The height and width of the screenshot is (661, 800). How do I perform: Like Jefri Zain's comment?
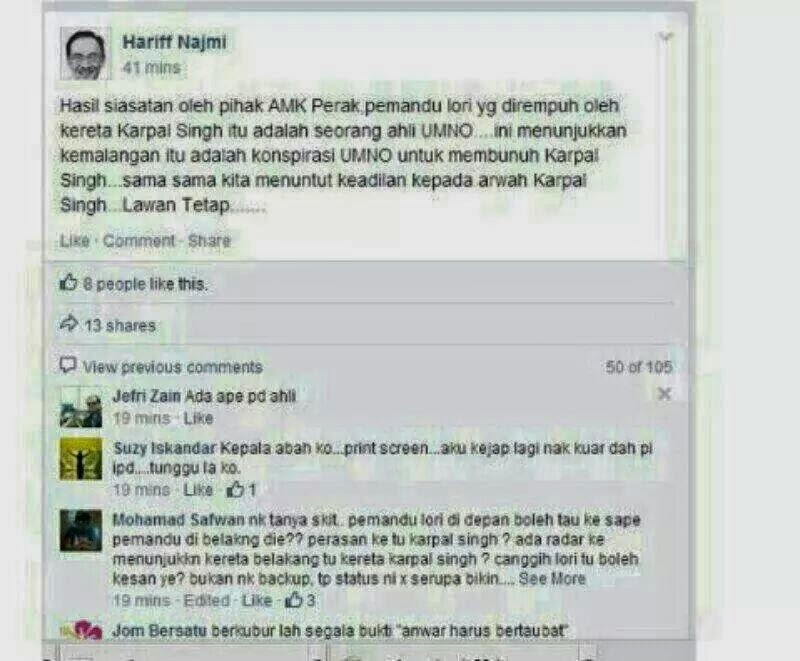point(198,418)
